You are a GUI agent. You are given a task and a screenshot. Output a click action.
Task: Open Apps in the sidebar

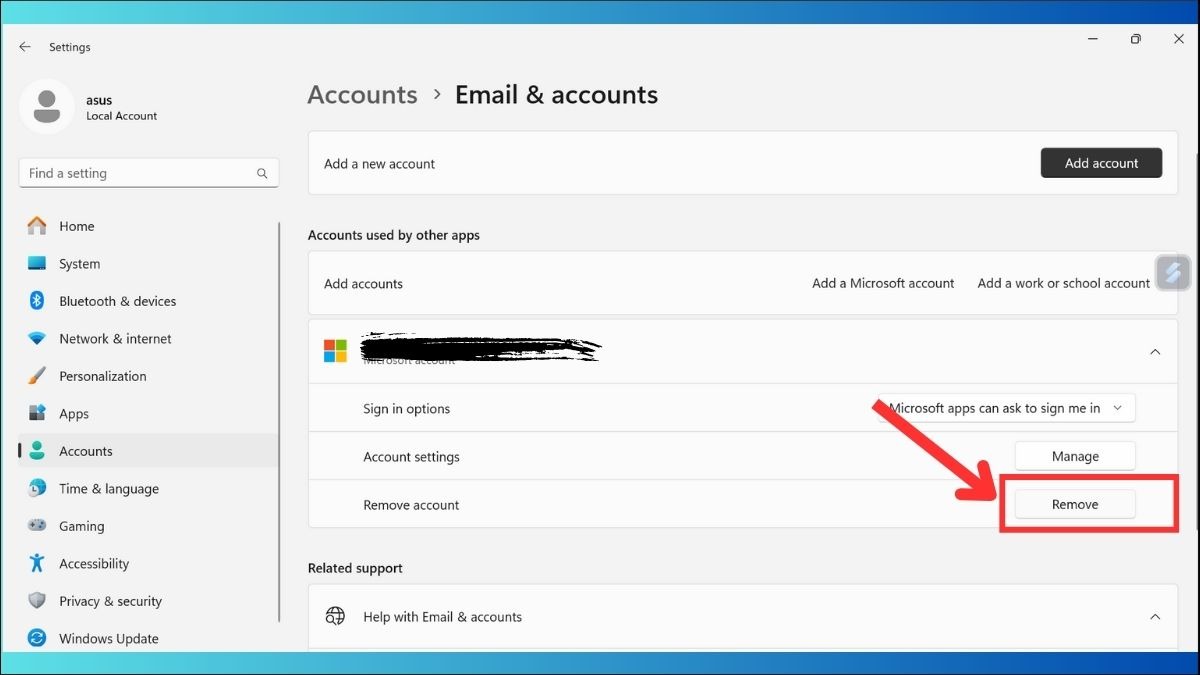click(x=149, y=414)
